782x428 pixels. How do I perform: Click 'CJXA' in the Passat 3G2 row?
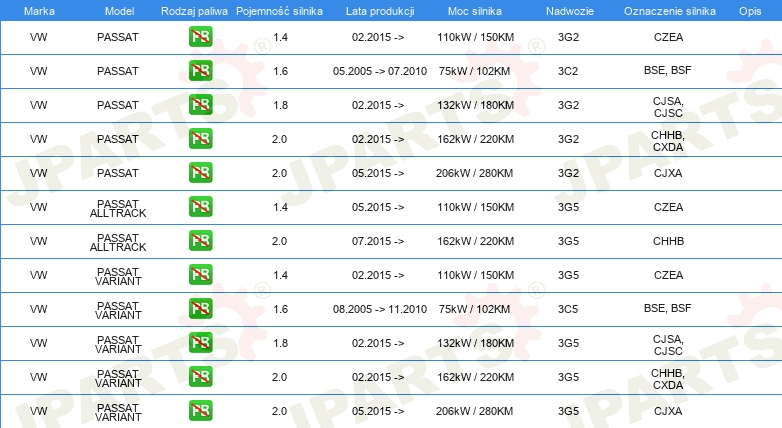(668, 173)
